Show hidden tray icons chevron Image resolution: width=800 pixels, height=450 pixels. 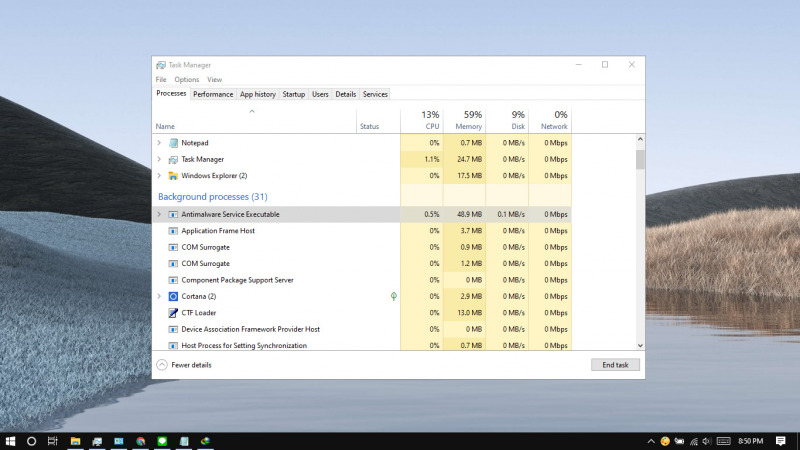(x=651, y=441)
